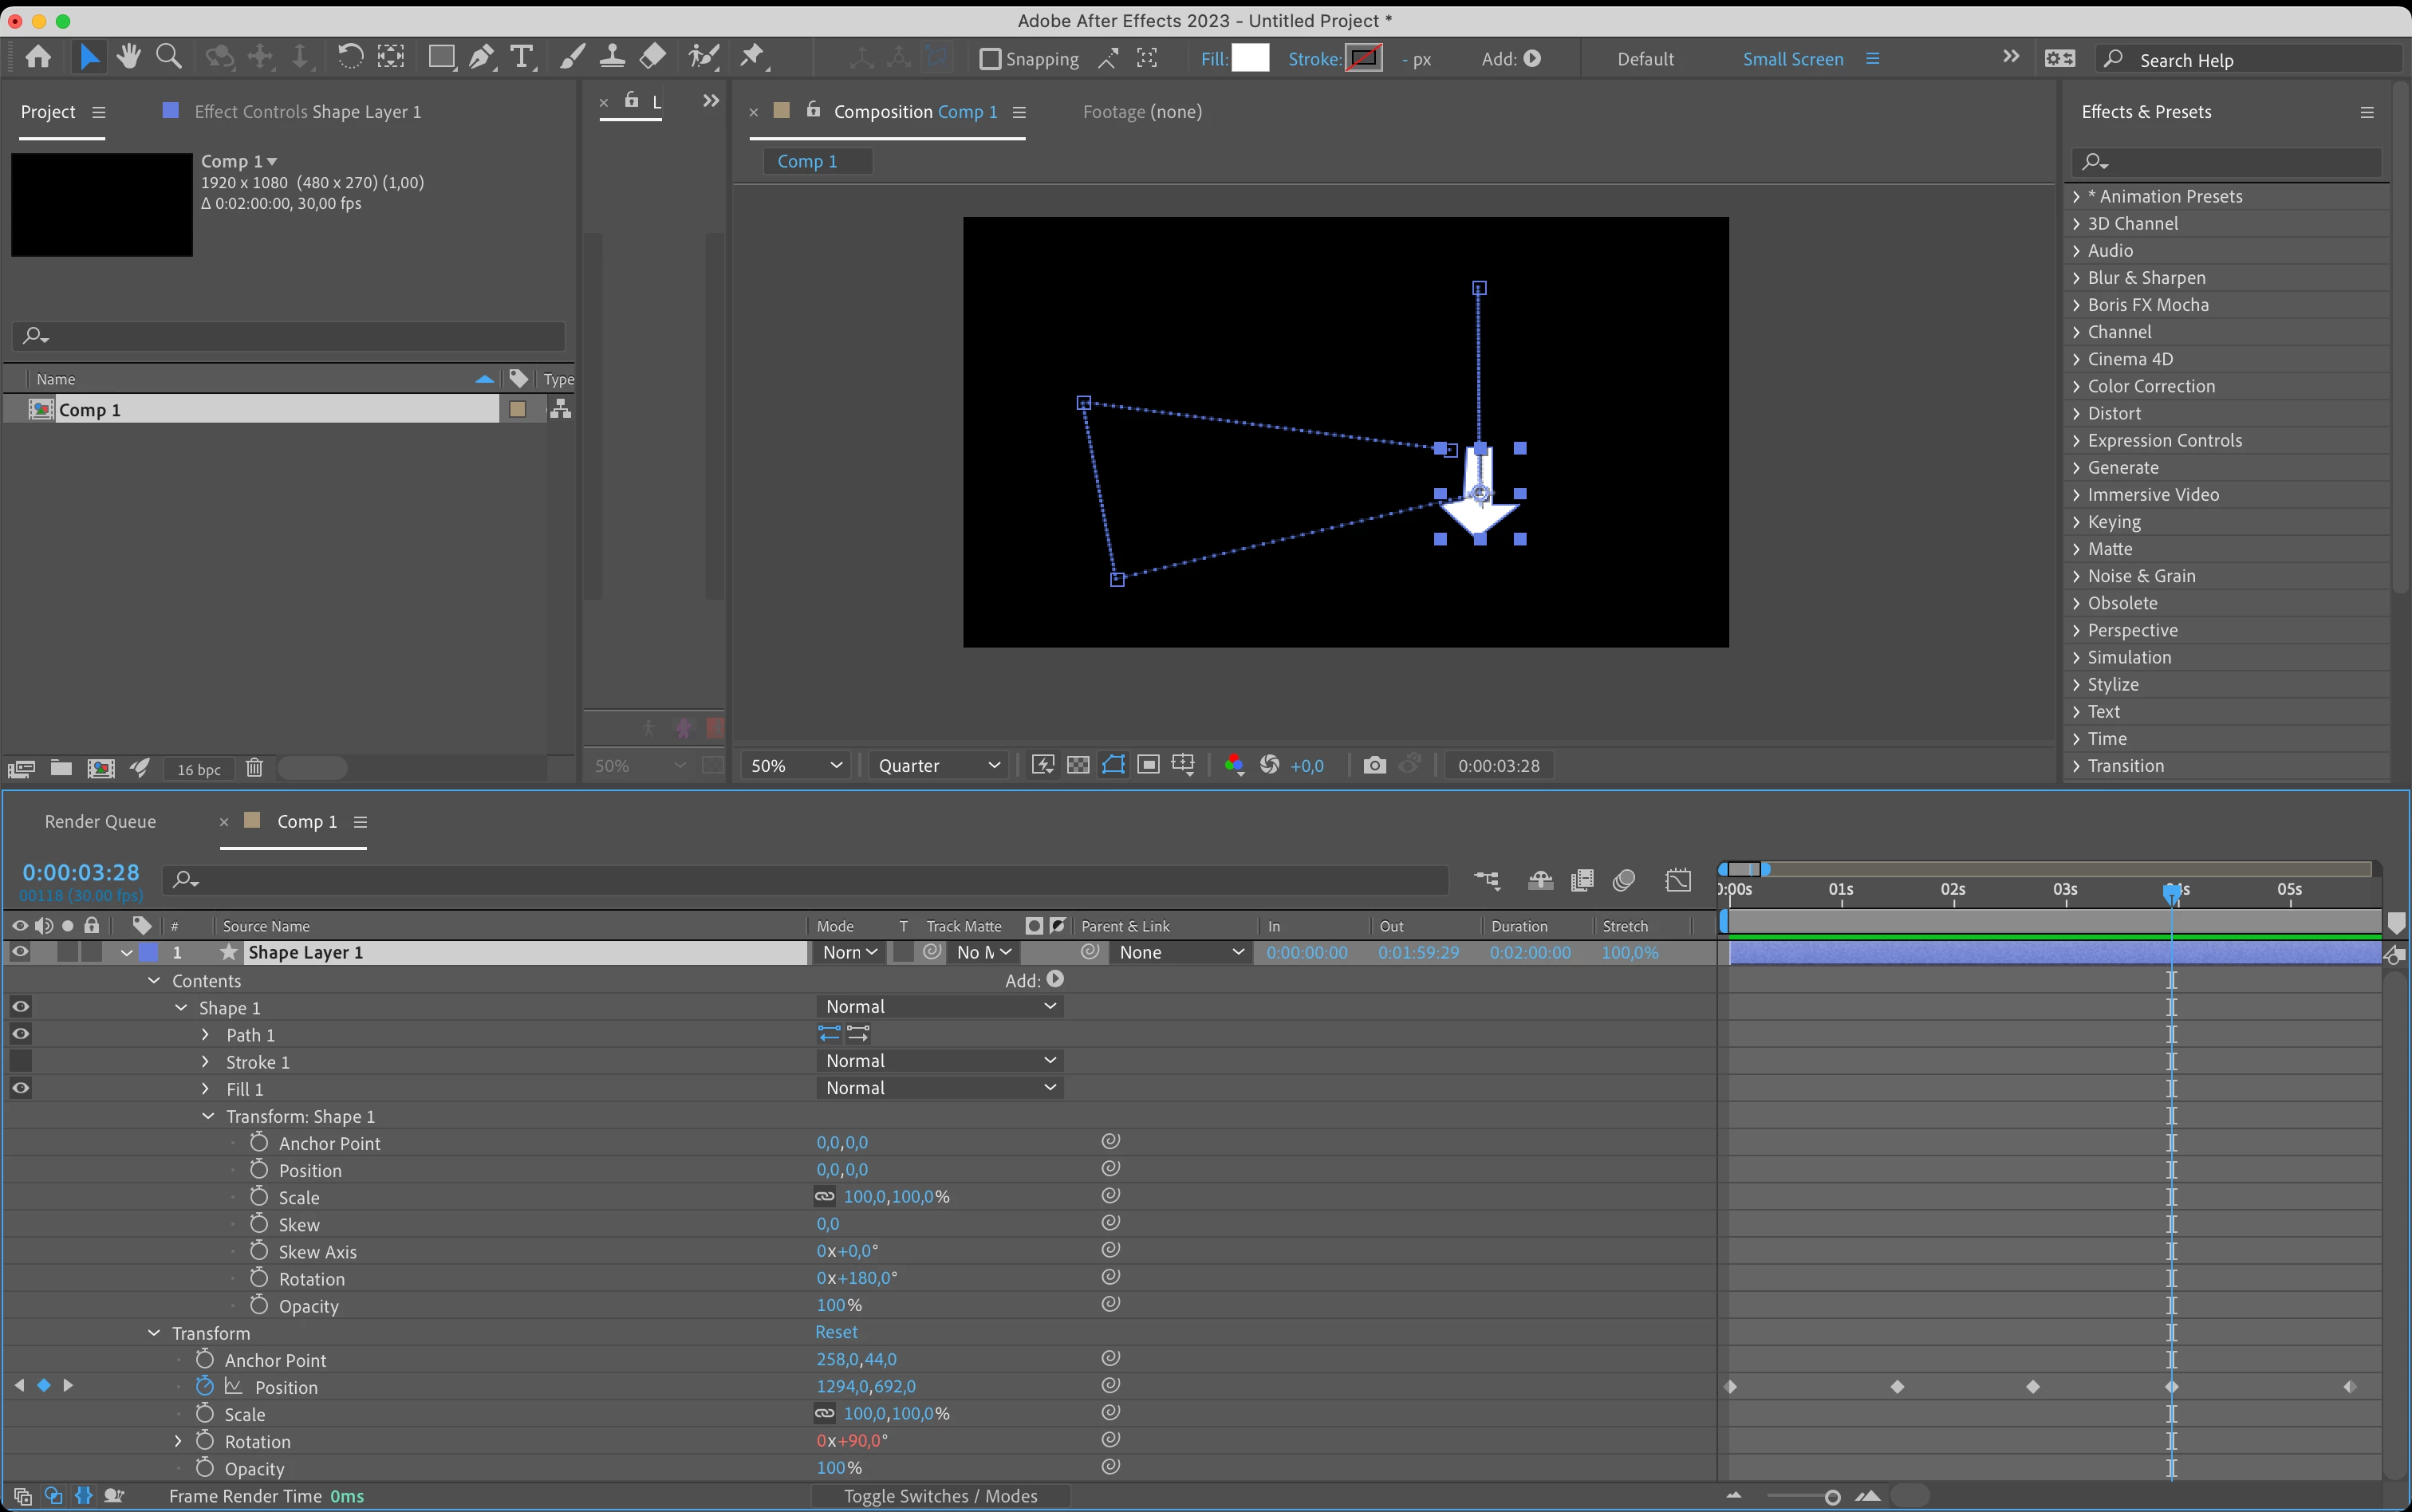Select the Zoom tool
This screenshot has width=2412, height=1512.
(169, 57)
